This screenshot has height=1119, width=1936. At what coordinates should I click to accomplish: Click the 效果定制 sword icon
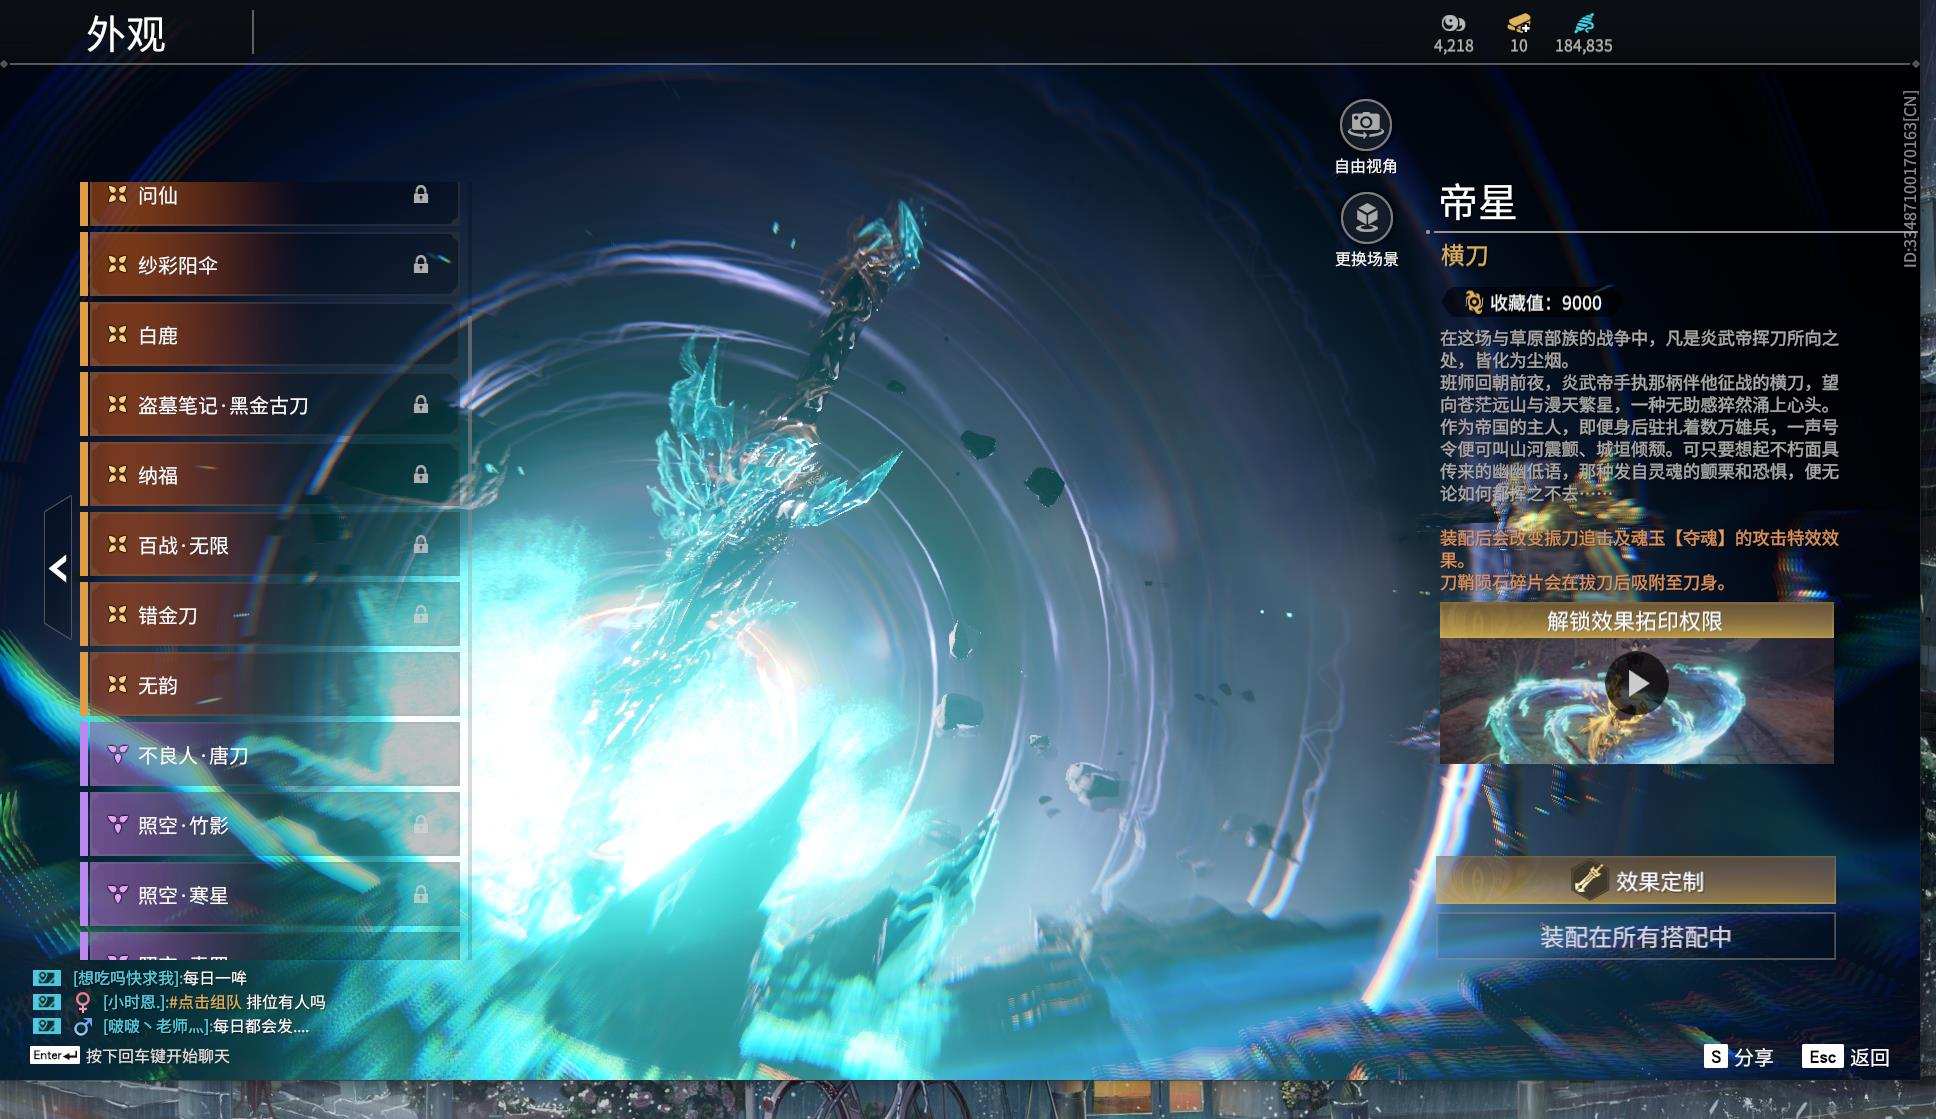click(1589, 880)
